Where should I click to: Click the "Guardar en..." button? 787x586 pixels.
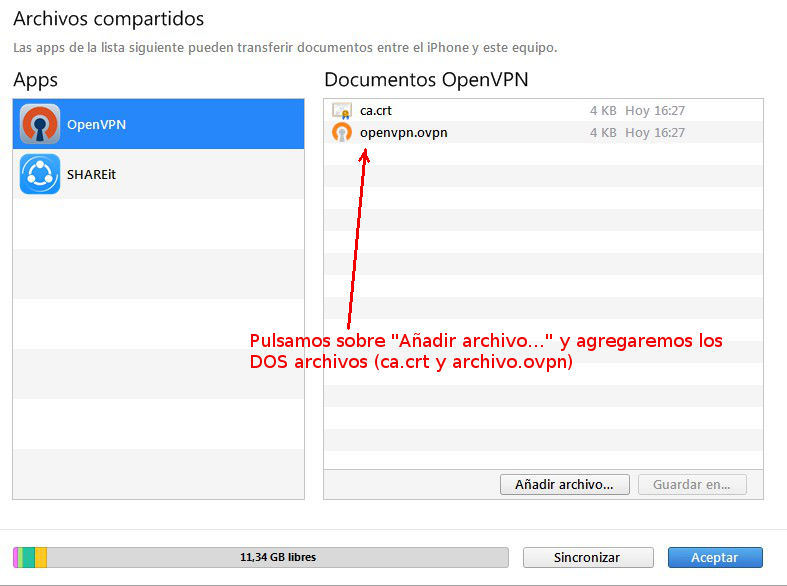692,484
